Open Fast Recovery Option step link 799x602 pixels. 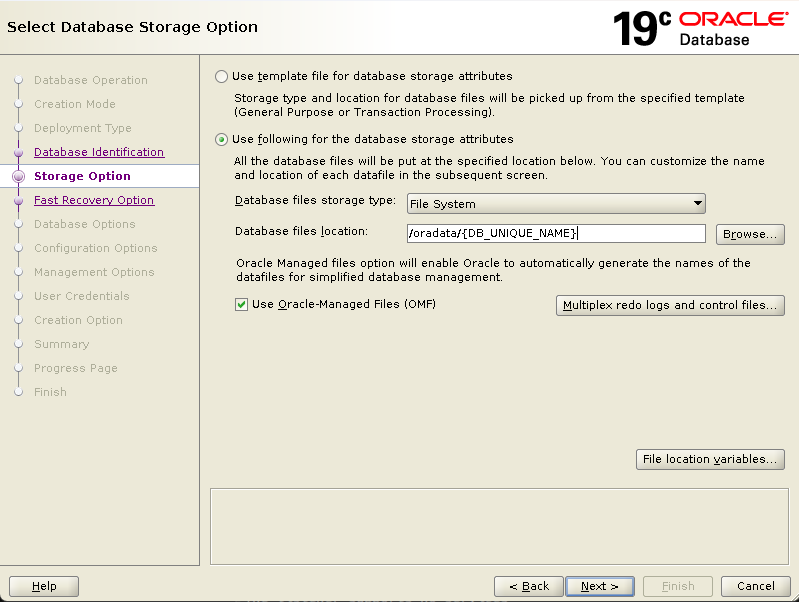click(94, 200)
